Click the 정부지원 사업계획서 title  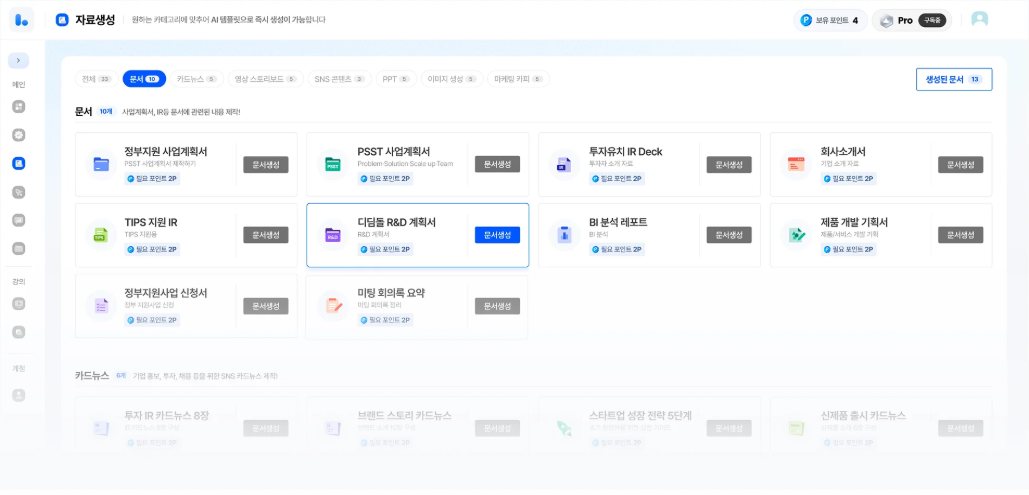pyautogui.click(x=166, y=152)
